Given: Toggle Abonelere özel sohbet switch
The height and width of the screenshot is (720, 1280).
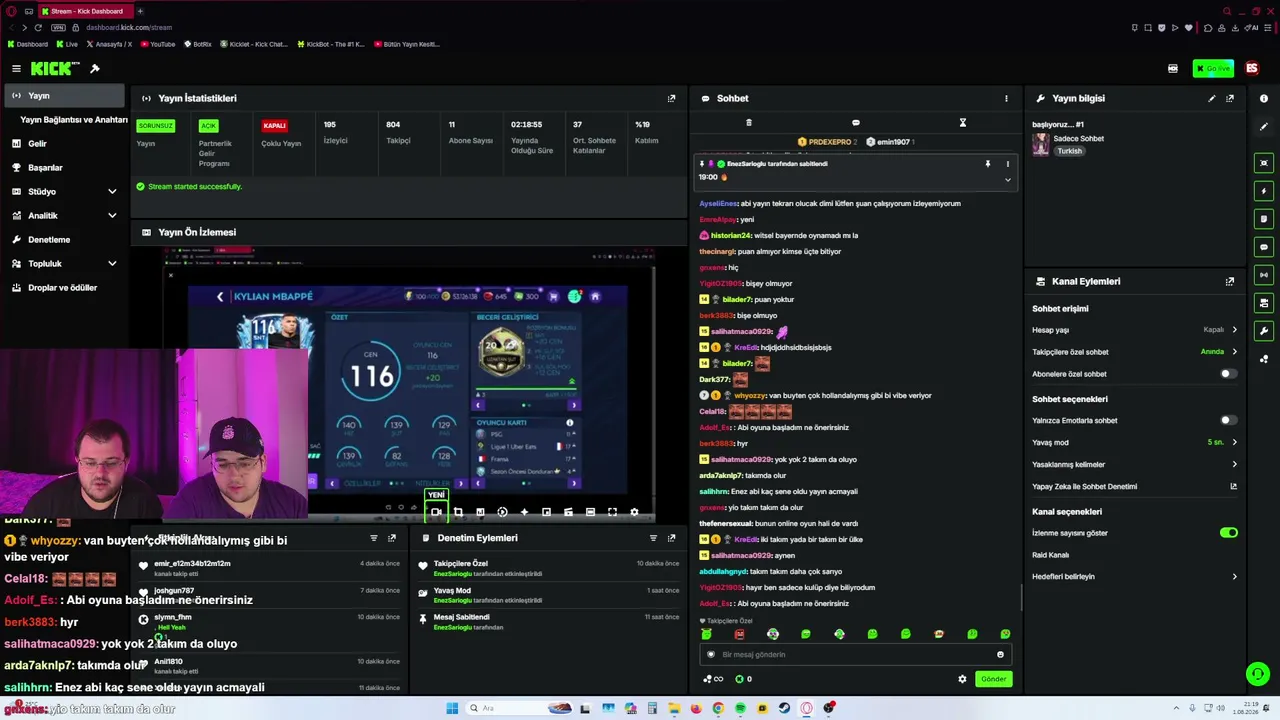Looking at the screenshot, I should click(x=1228, y=374).
